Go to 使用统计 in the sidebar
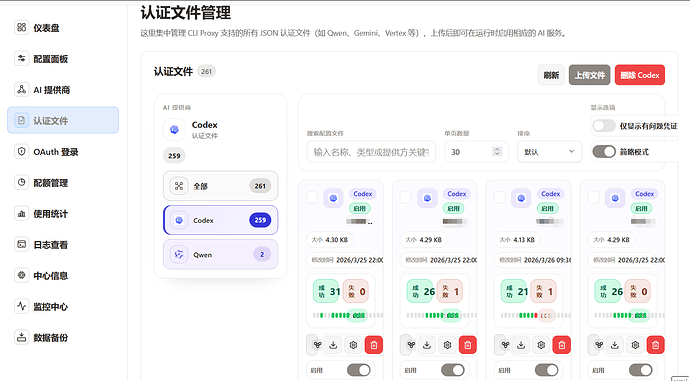The width and height of the screenshot is (690, 381). 63,214
